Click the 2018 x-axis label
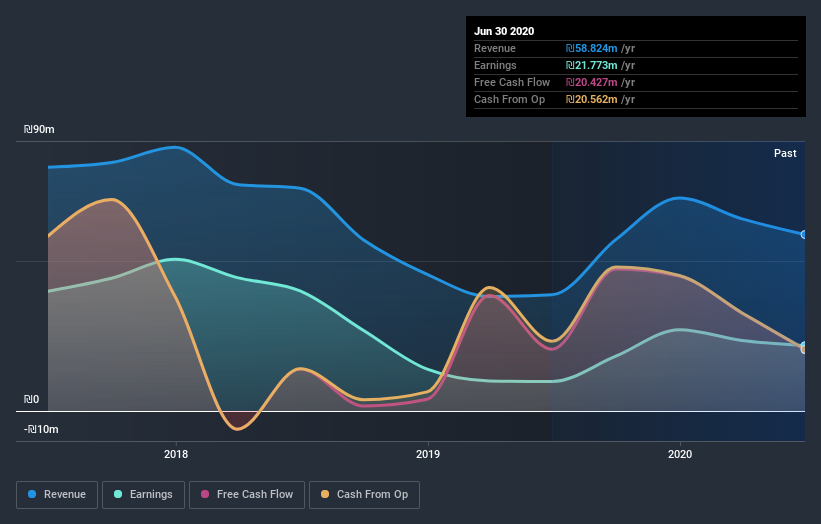 pyautogui.click(x=176, y=454)
